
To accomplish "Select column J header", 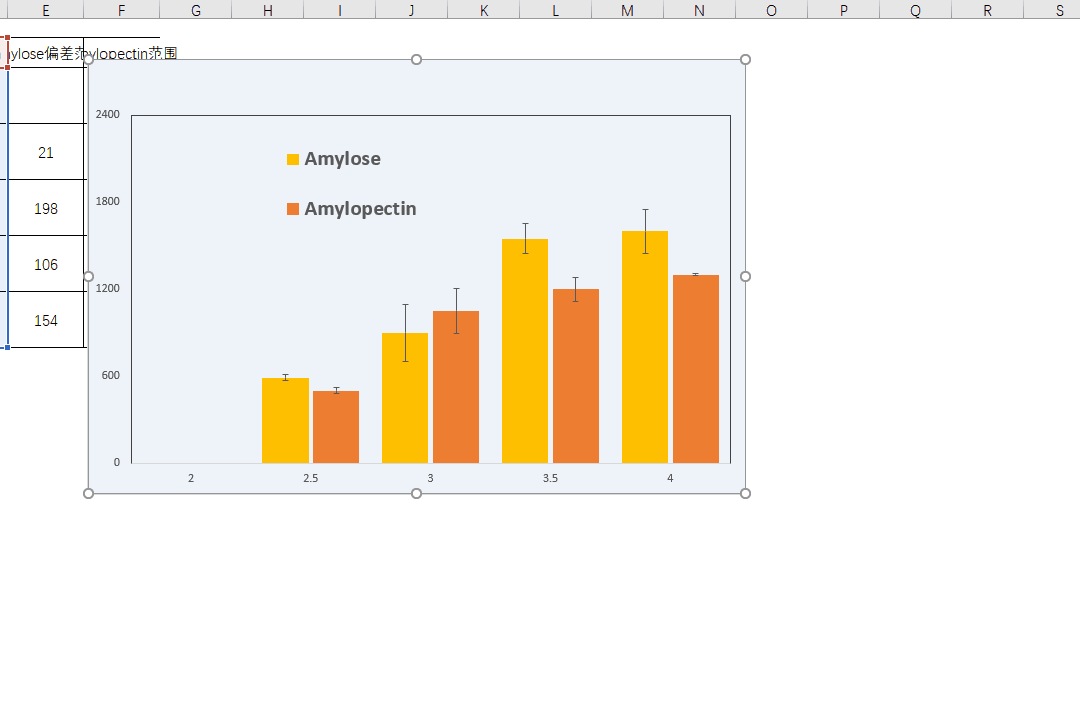I will 411,10.
